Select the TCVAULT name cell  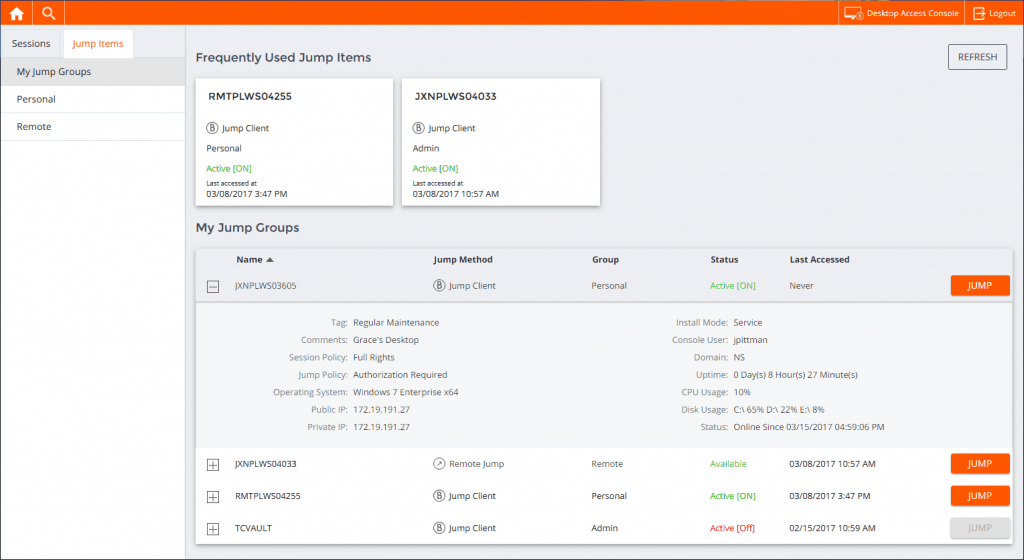pyautogui.click(x=253, y=527)
